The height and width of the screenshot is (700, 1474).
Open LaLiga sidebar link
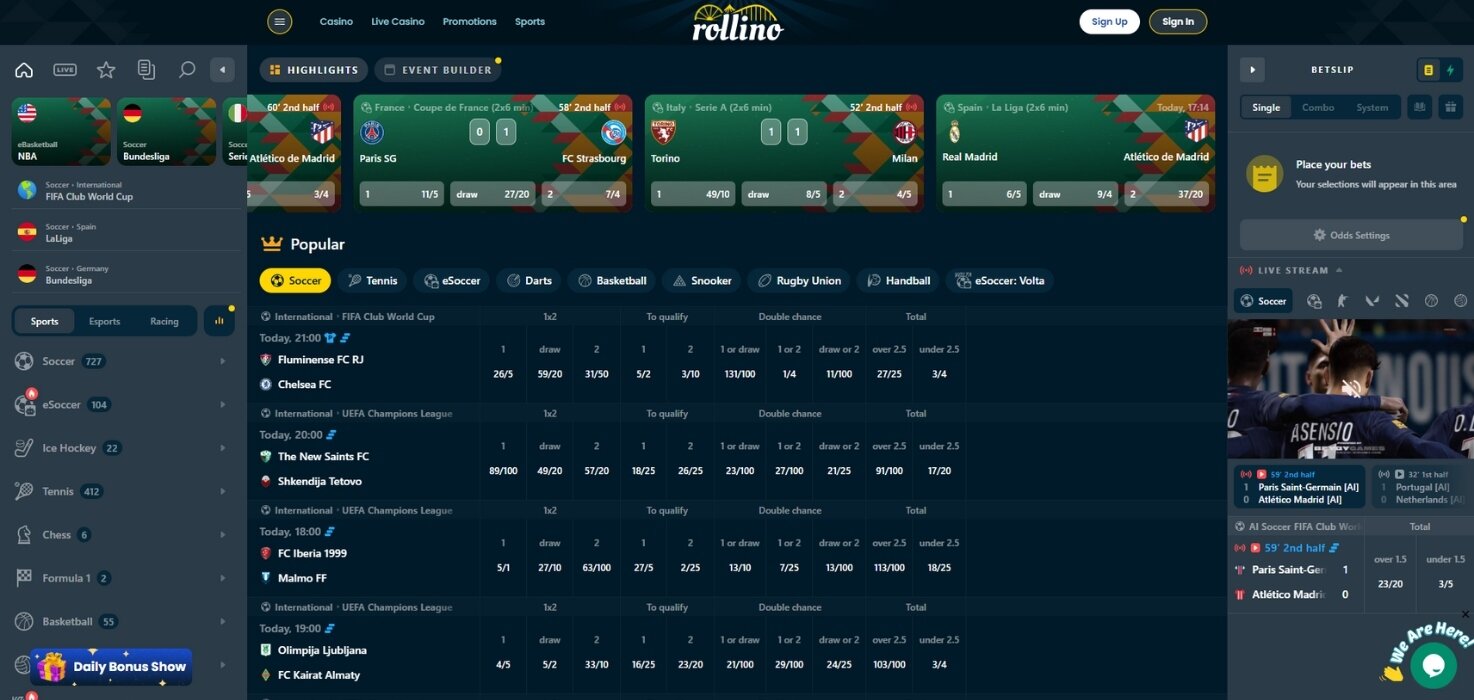(123, 232)
